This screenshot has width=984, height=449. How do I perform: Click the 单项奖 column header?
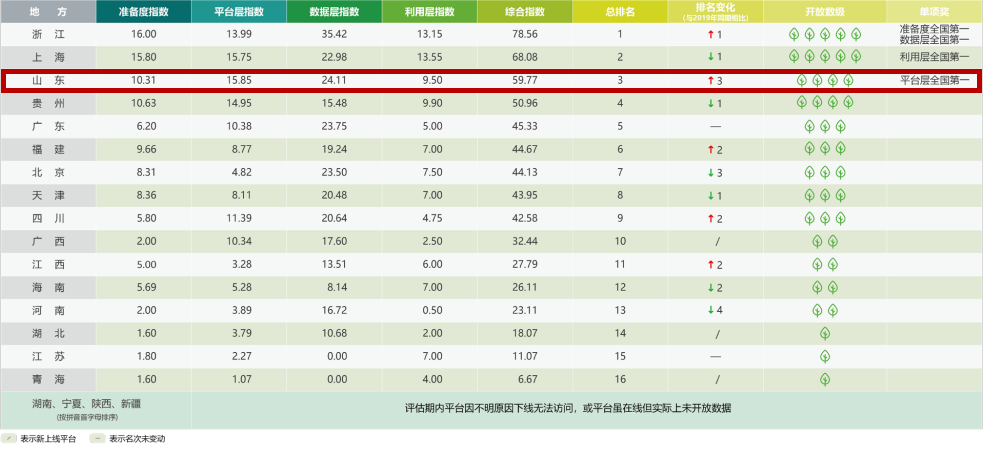[x=934, y=12]
